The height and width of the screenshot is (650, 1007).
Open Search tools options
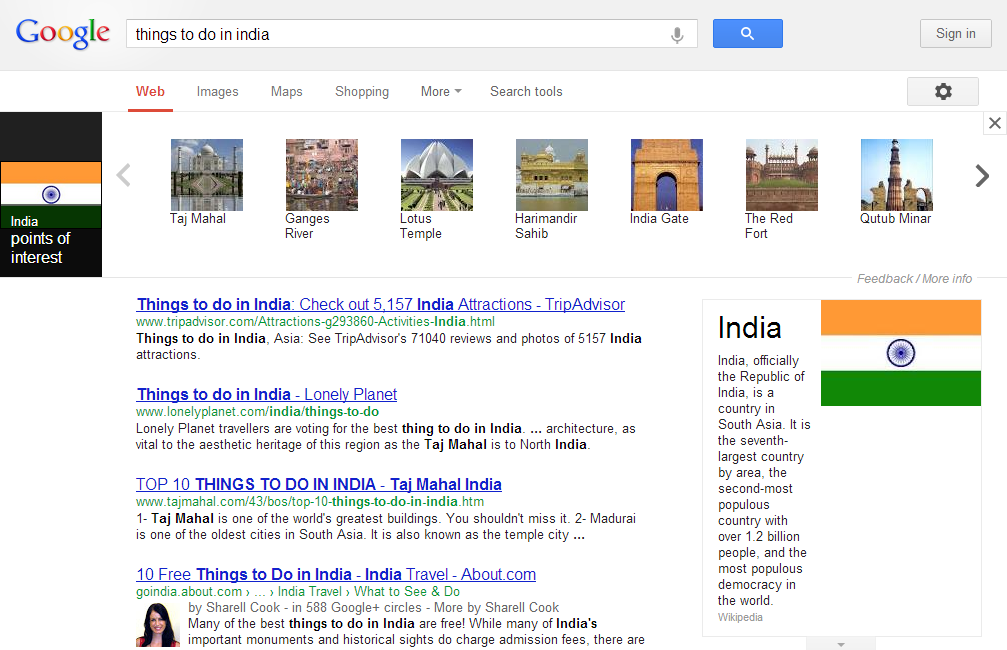click(x=526, y=92)
